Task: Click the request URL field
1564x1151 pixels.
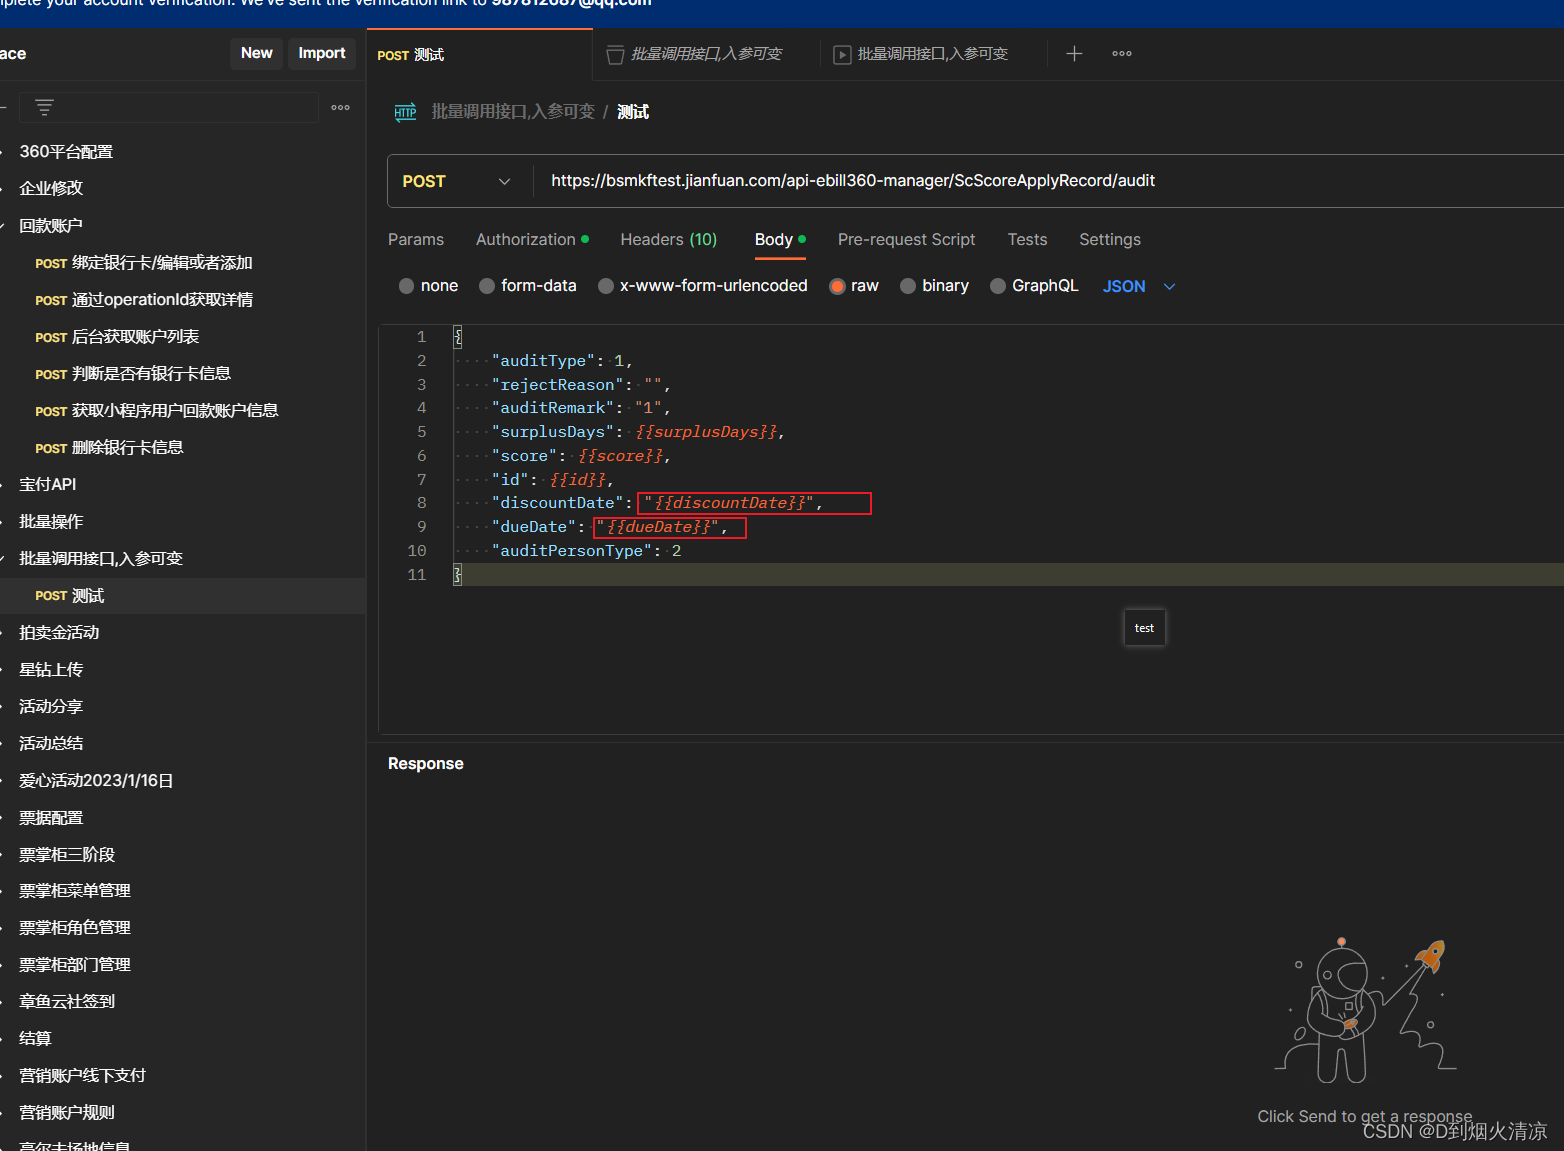Action: click(1049, 181)
